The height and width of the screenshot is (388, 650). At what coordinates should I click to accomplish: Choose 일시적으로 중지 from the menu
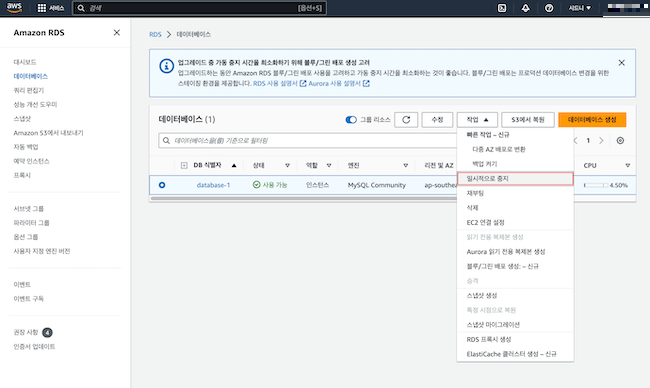[x=515, y=179]
